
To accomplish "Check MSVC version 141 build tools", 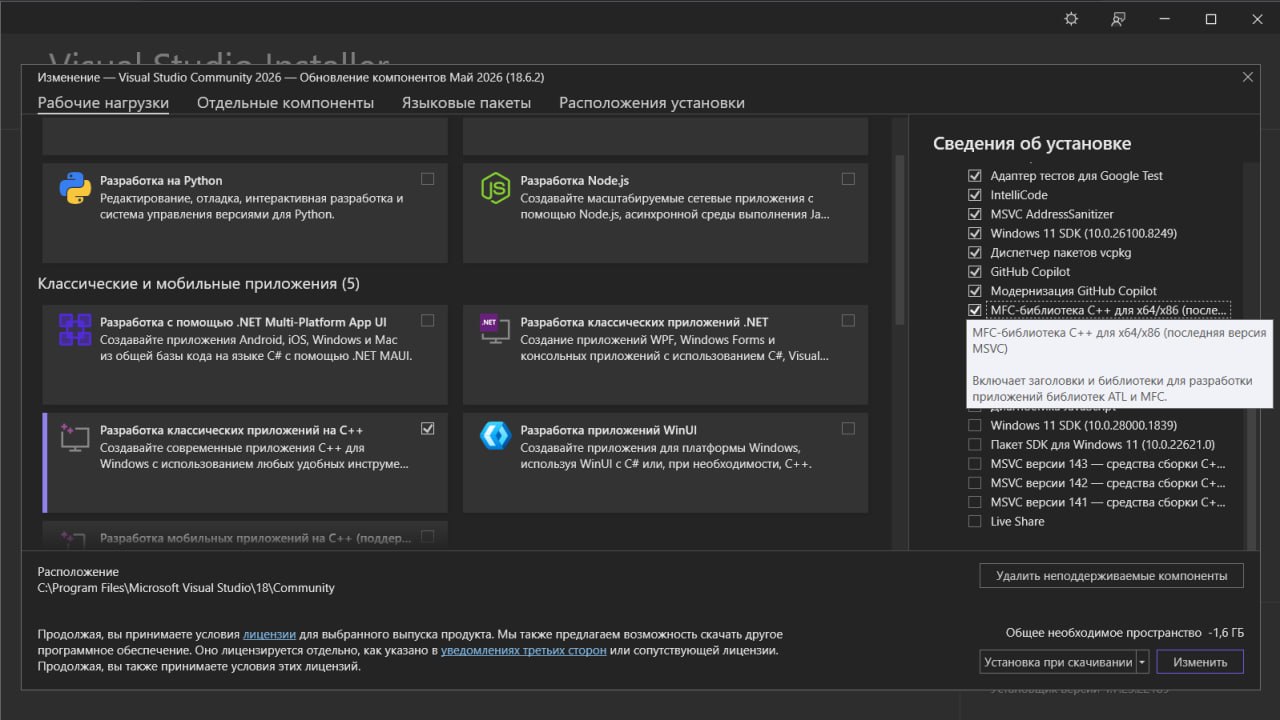I will (x=975, y=502).
